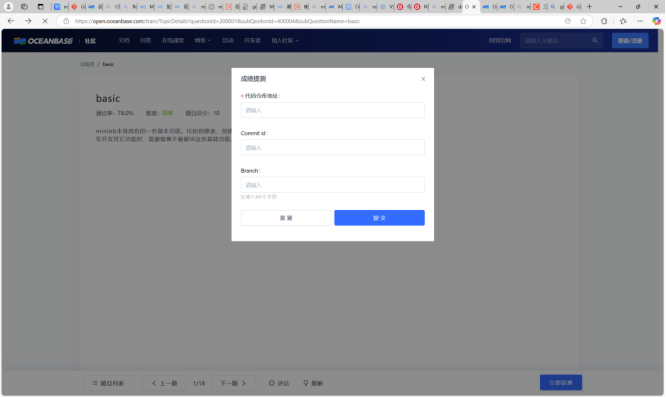Submit the form with the blue button

[x=379, y=218]
